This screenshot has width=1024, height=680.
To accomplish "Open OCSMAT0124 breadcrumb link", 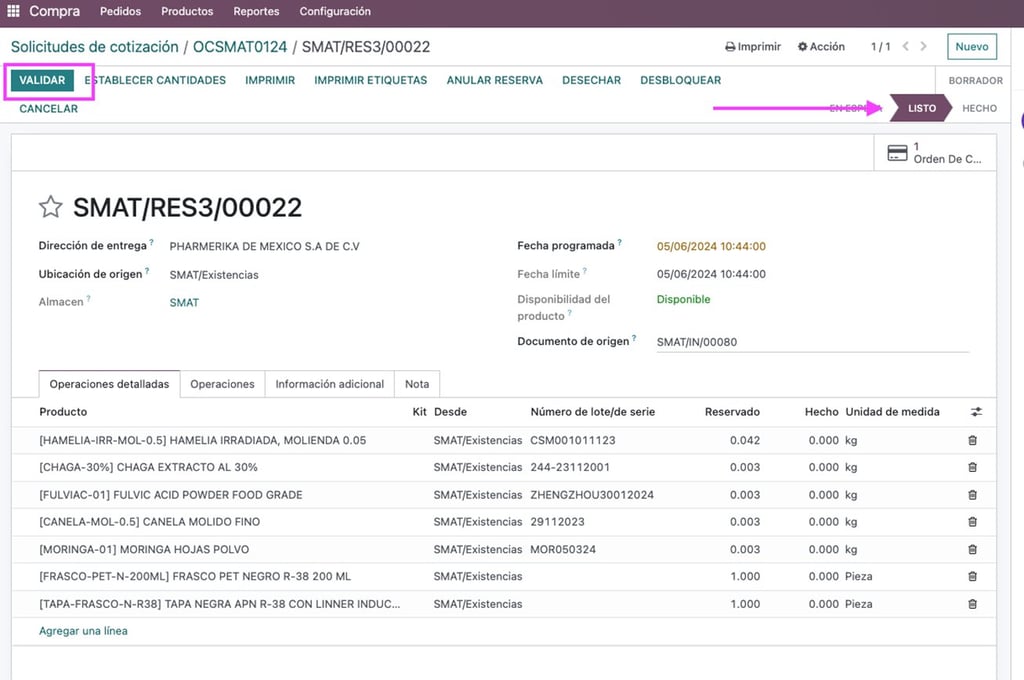I will point(240,47).
